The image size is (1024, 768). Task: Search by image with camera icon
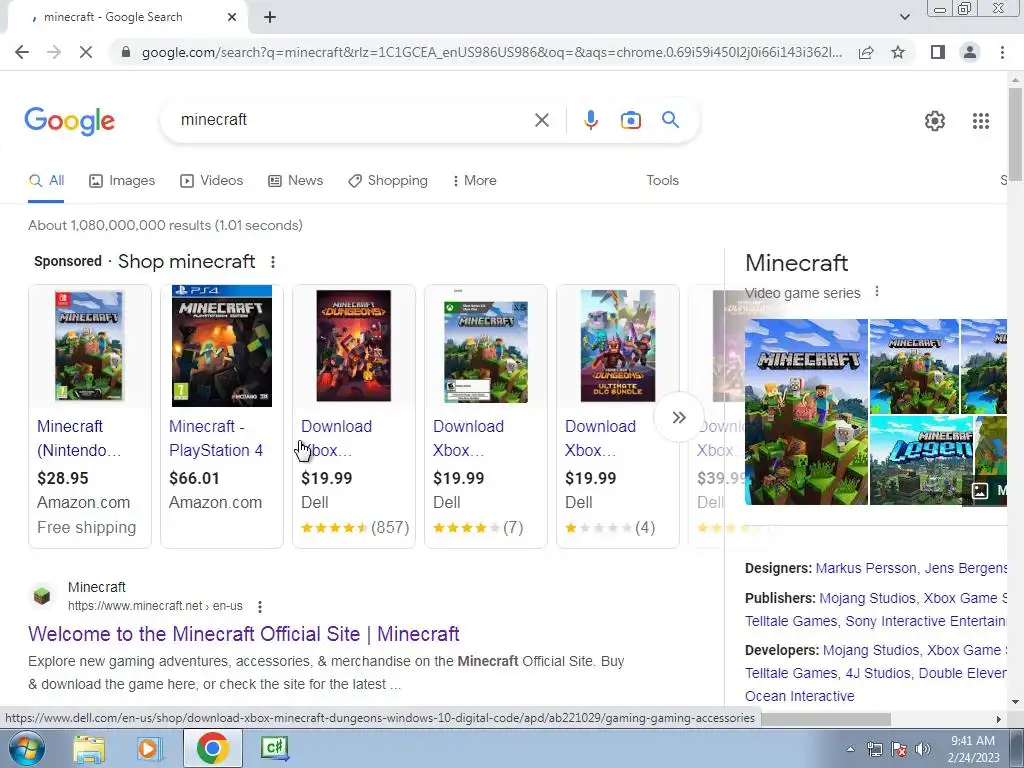click(x=630, y=120)
